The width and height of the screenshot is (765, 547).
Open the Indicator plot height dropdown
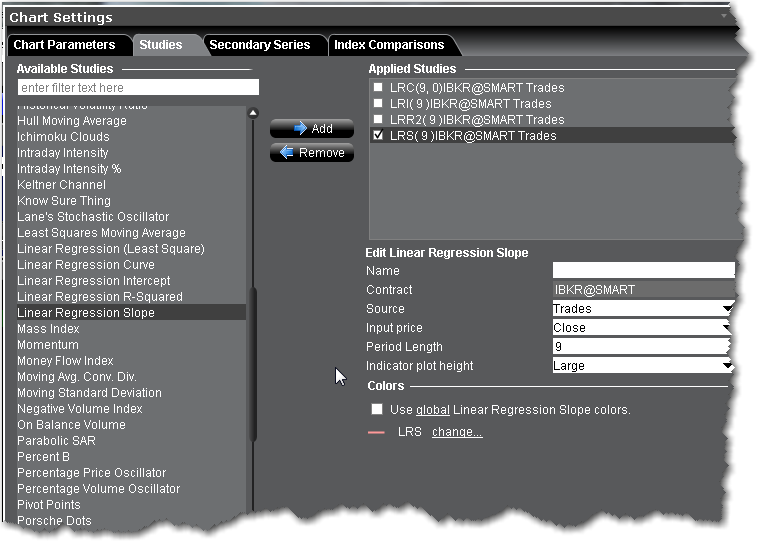pyautogui.click(x=643, y=366)
